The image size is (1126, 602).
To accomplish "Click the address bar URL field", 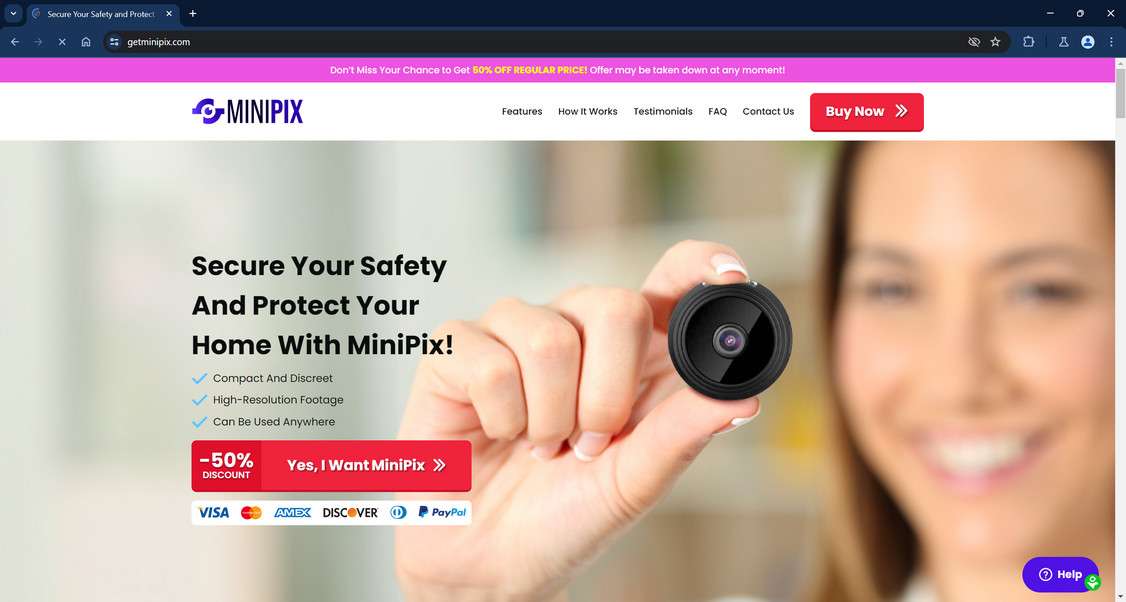I will tap(539, 42).
